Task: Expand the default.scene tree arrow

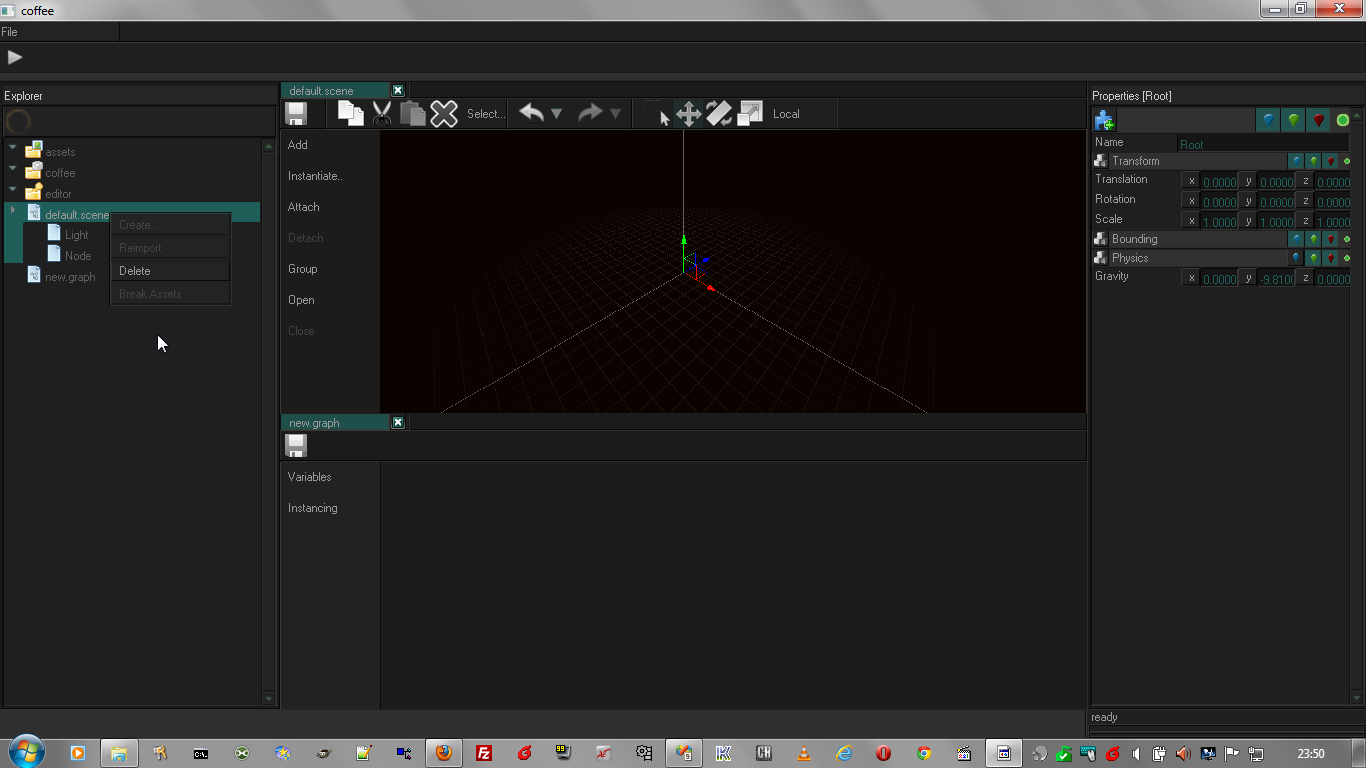Action: coord(13,211)
